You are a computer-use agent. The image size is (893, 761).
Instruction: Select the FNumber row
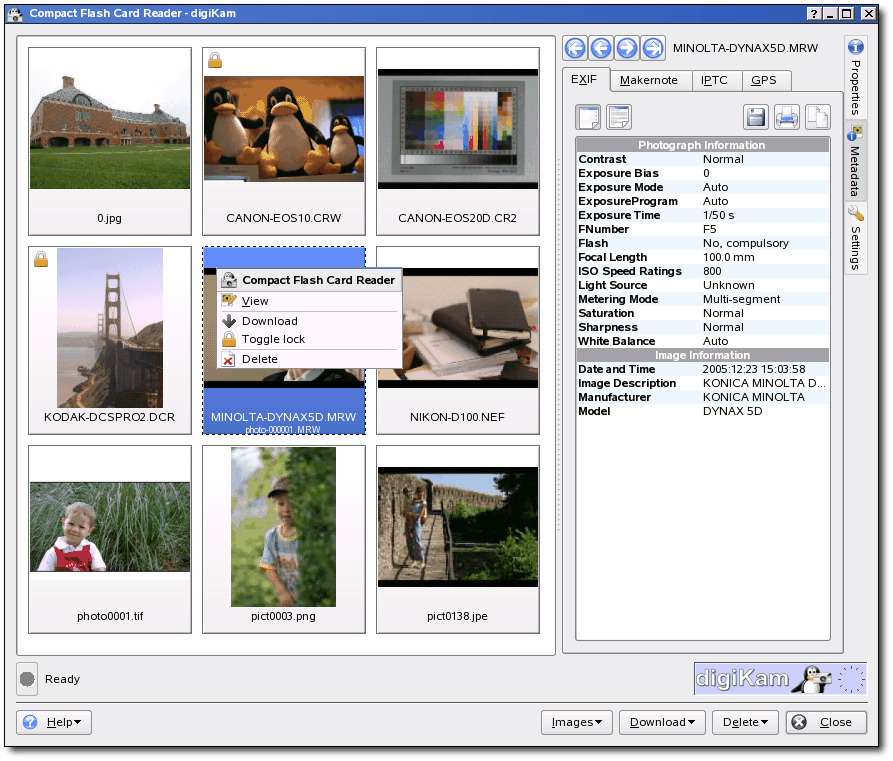coord(702,230)
